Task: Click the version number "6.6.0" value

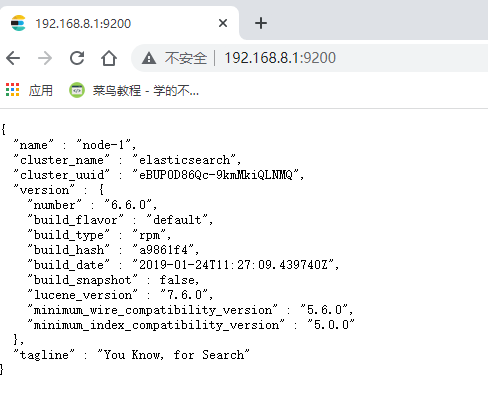Action: (x=128, y=205)
